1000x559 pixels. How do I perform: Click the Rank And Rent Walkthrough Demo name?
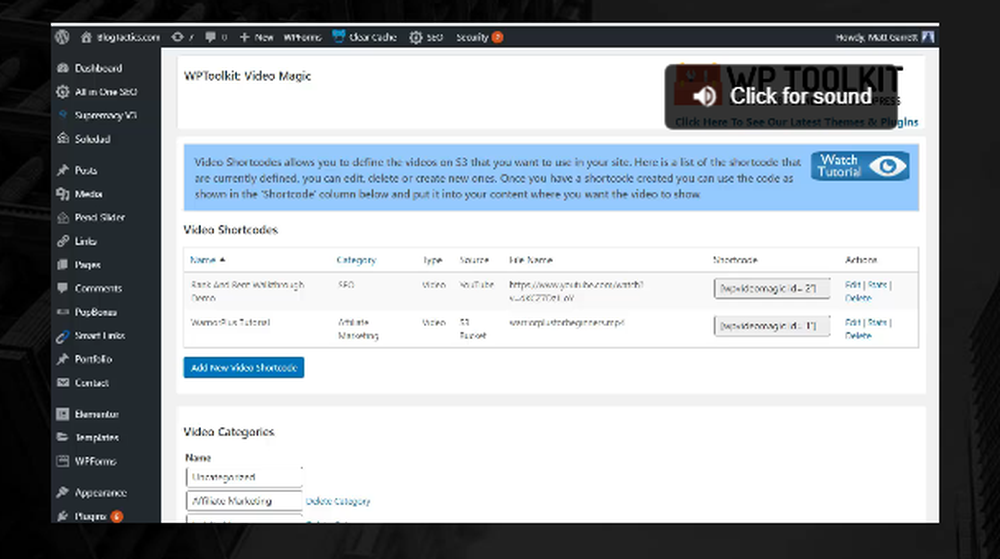[x=247, y=291]
